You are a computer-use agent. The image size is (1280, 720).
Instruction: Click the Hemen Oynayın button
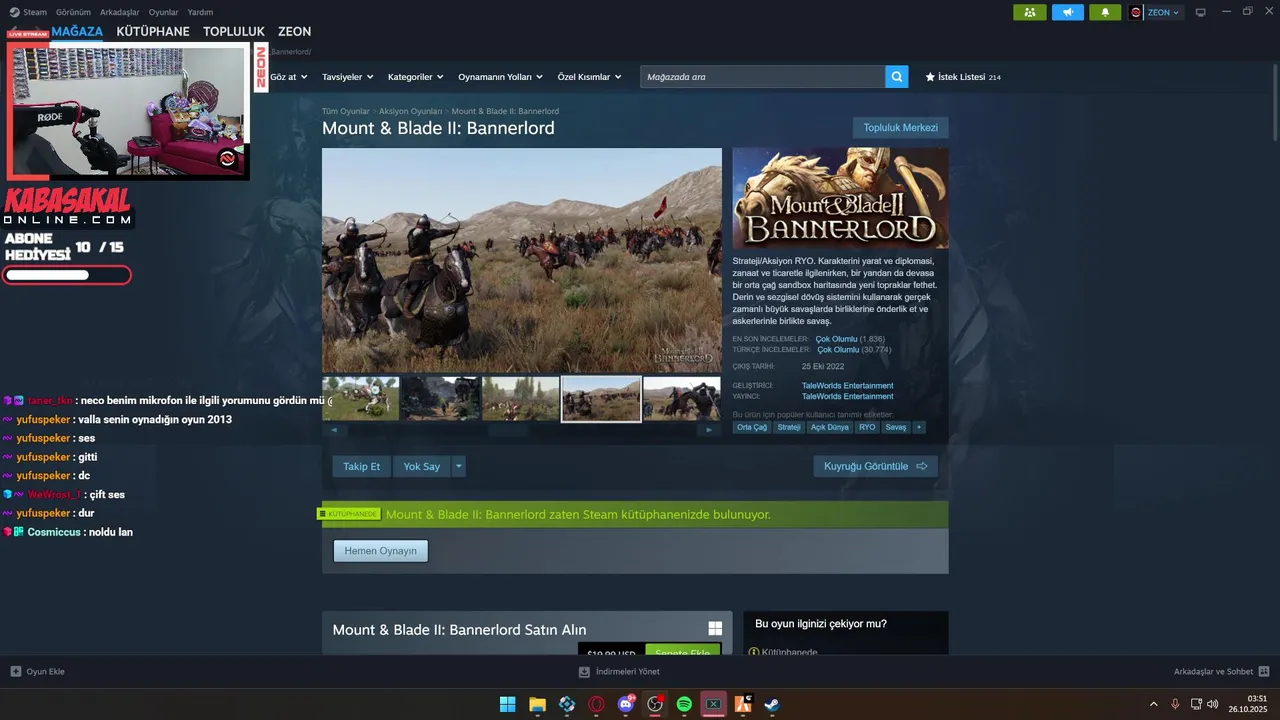pyautogui.click(x=380, y=551)
